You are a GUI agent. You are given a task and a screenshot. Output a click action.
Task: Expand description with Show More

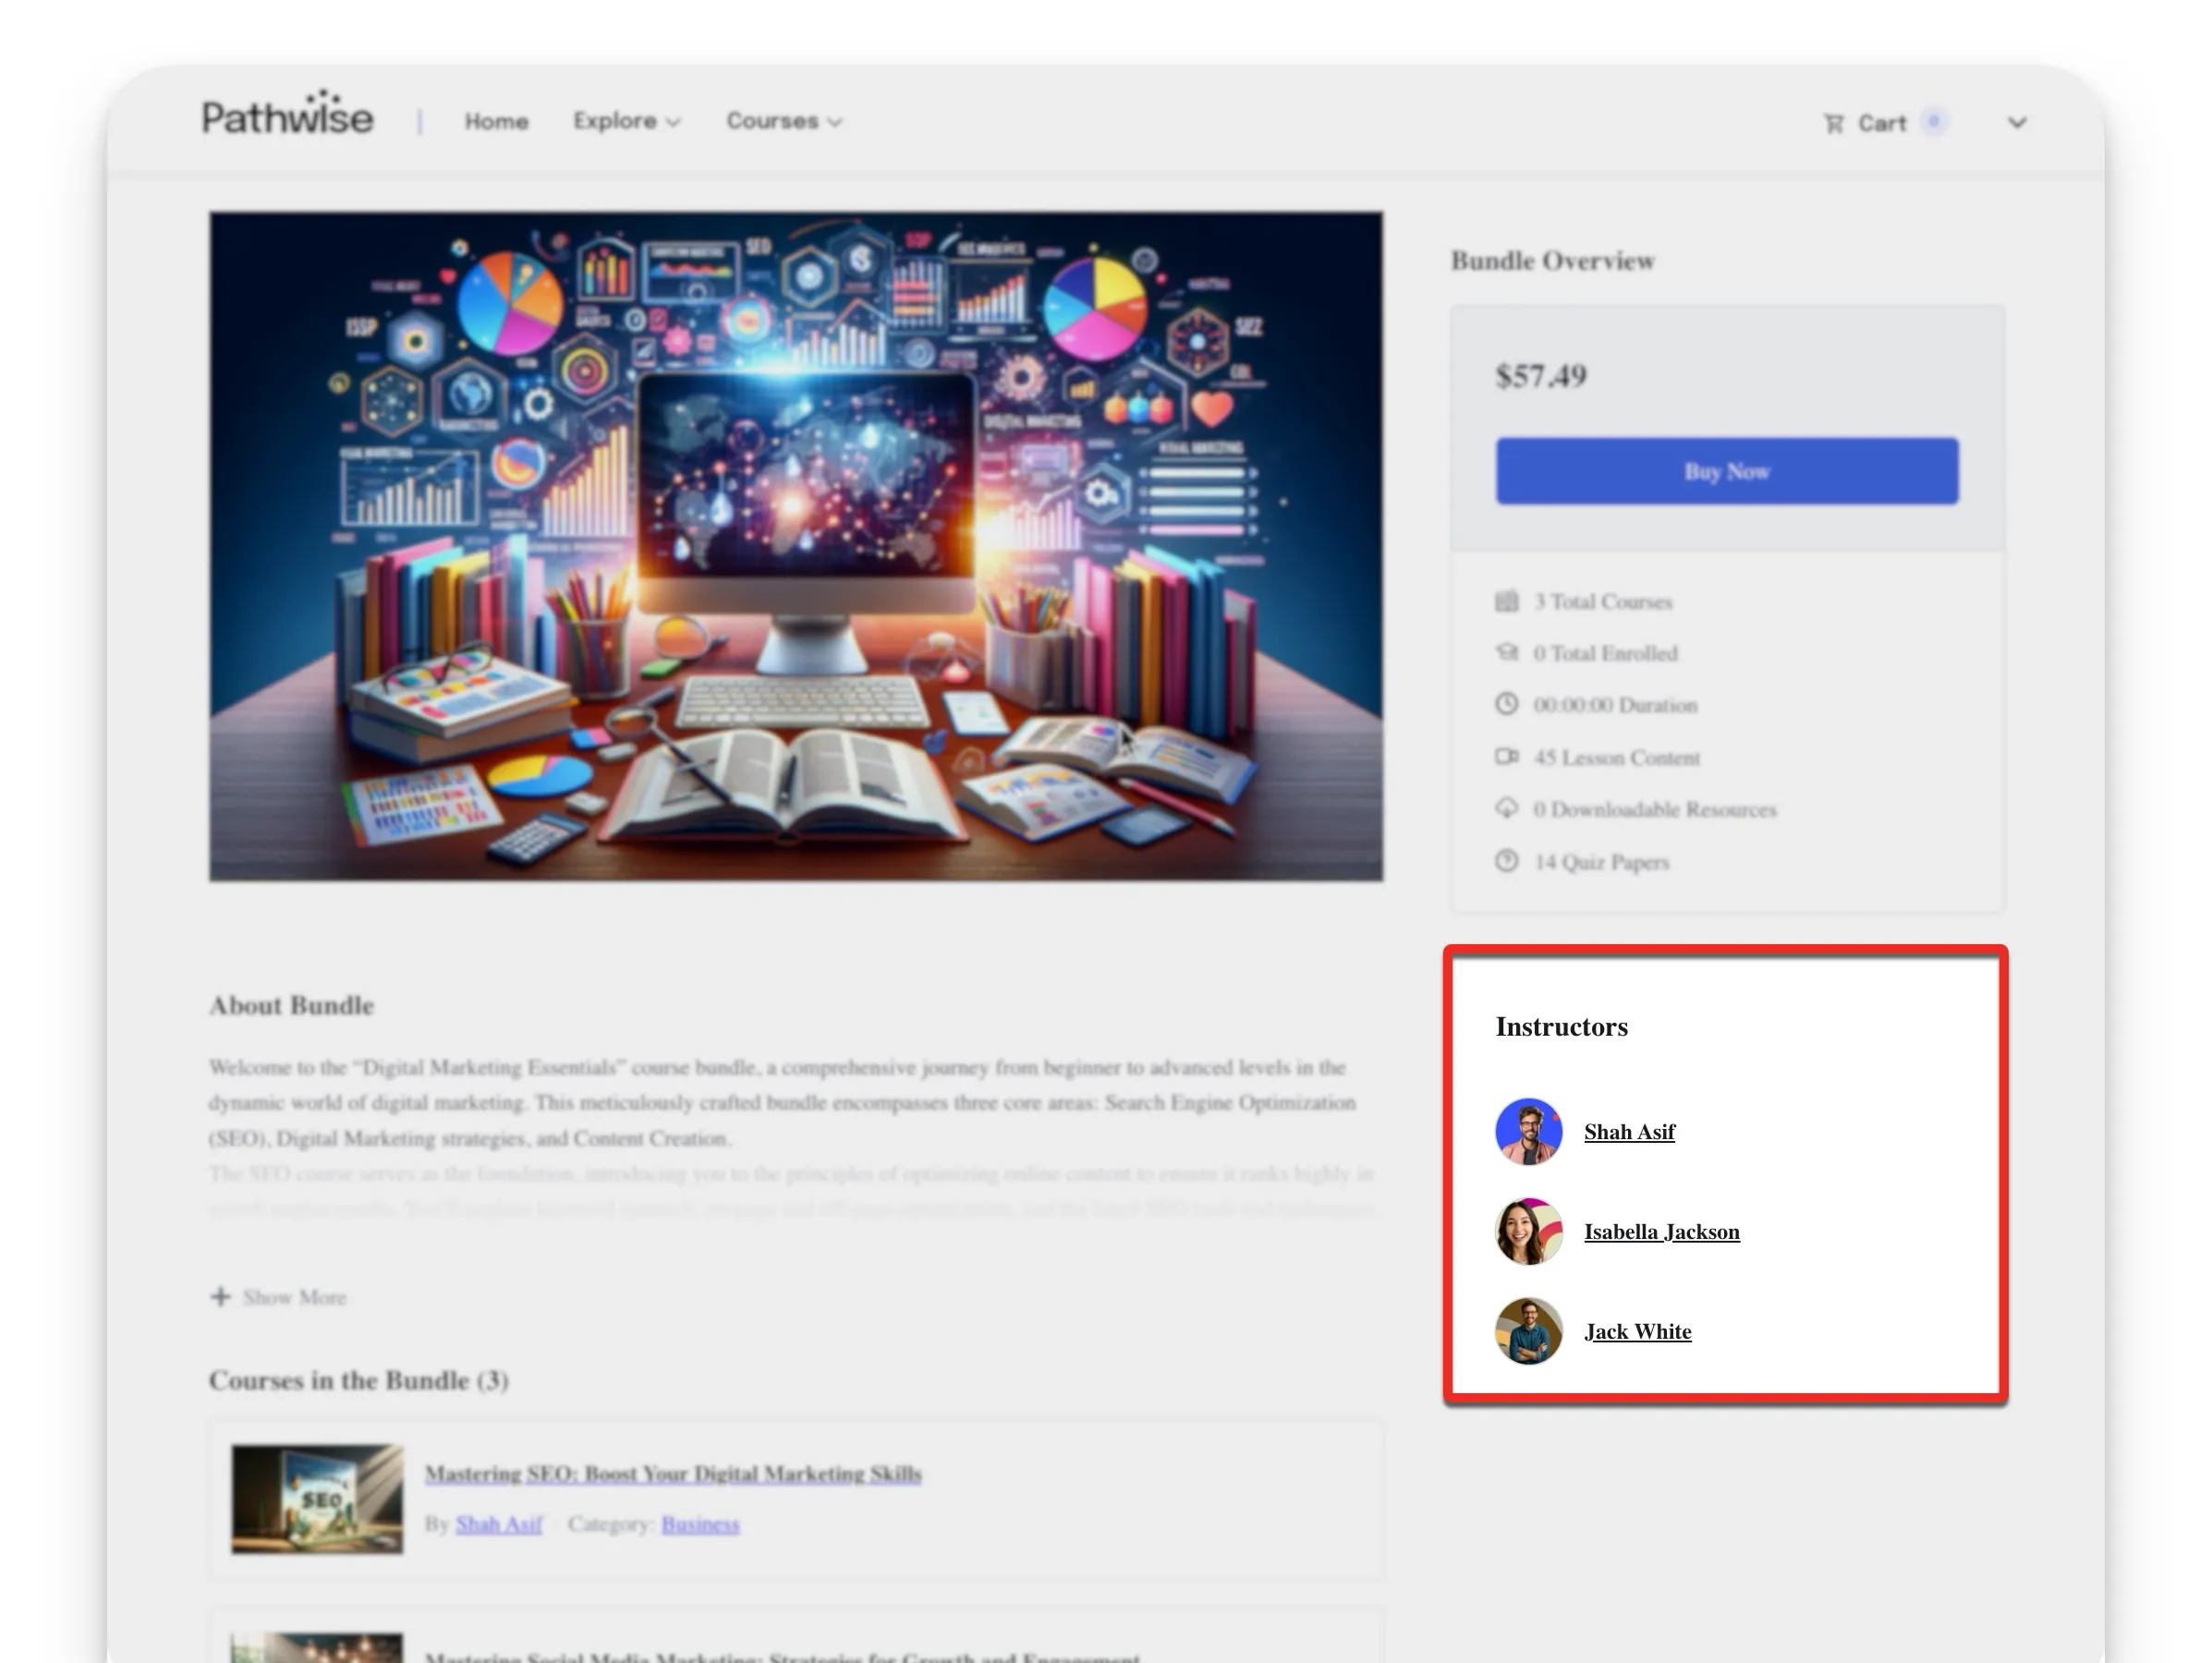pyautogui.click(x=279, y=1297)
